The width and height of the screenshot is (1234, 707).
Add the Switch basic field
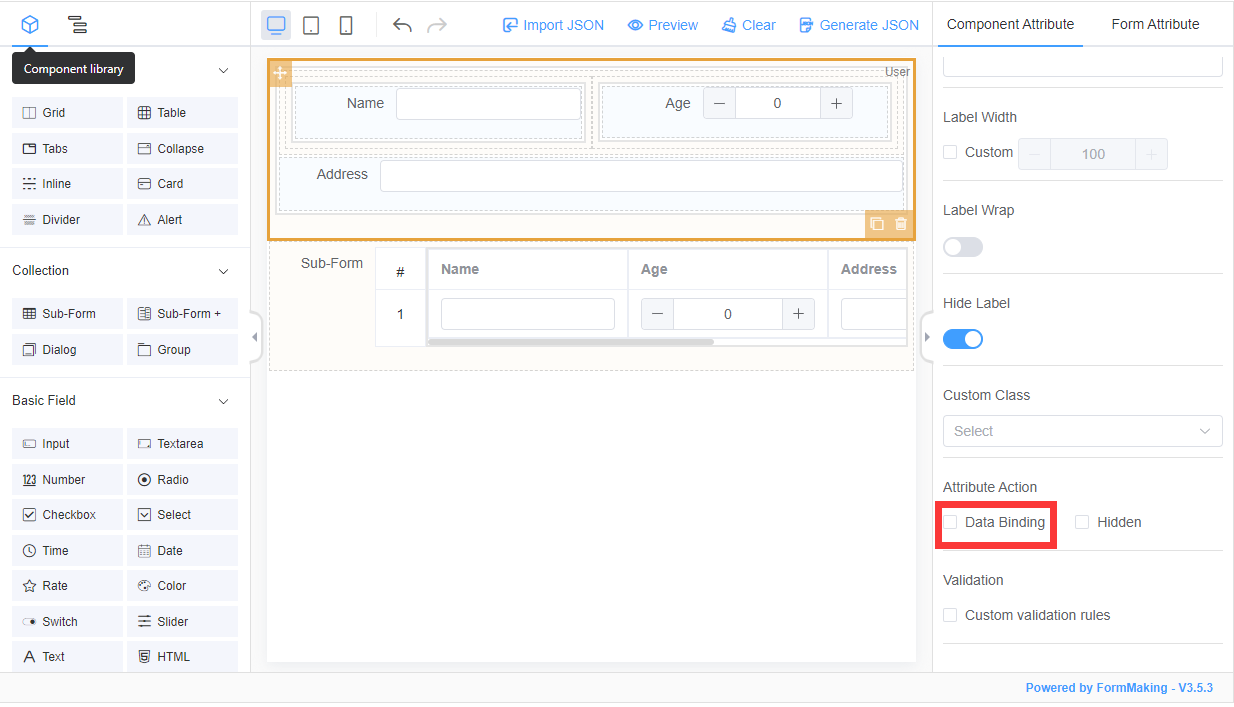(x=67, y=621)
